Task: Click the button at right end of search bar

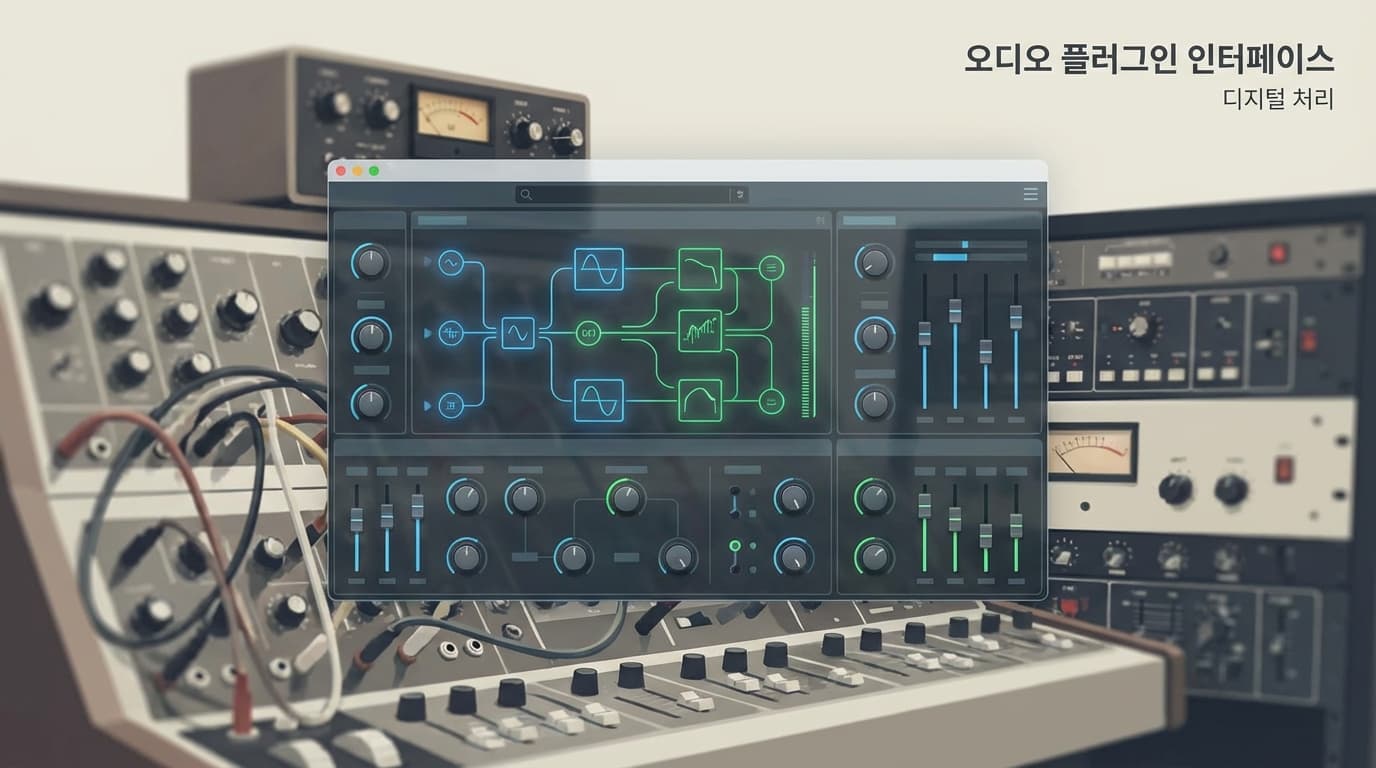Action: click(x=740, y=195)
